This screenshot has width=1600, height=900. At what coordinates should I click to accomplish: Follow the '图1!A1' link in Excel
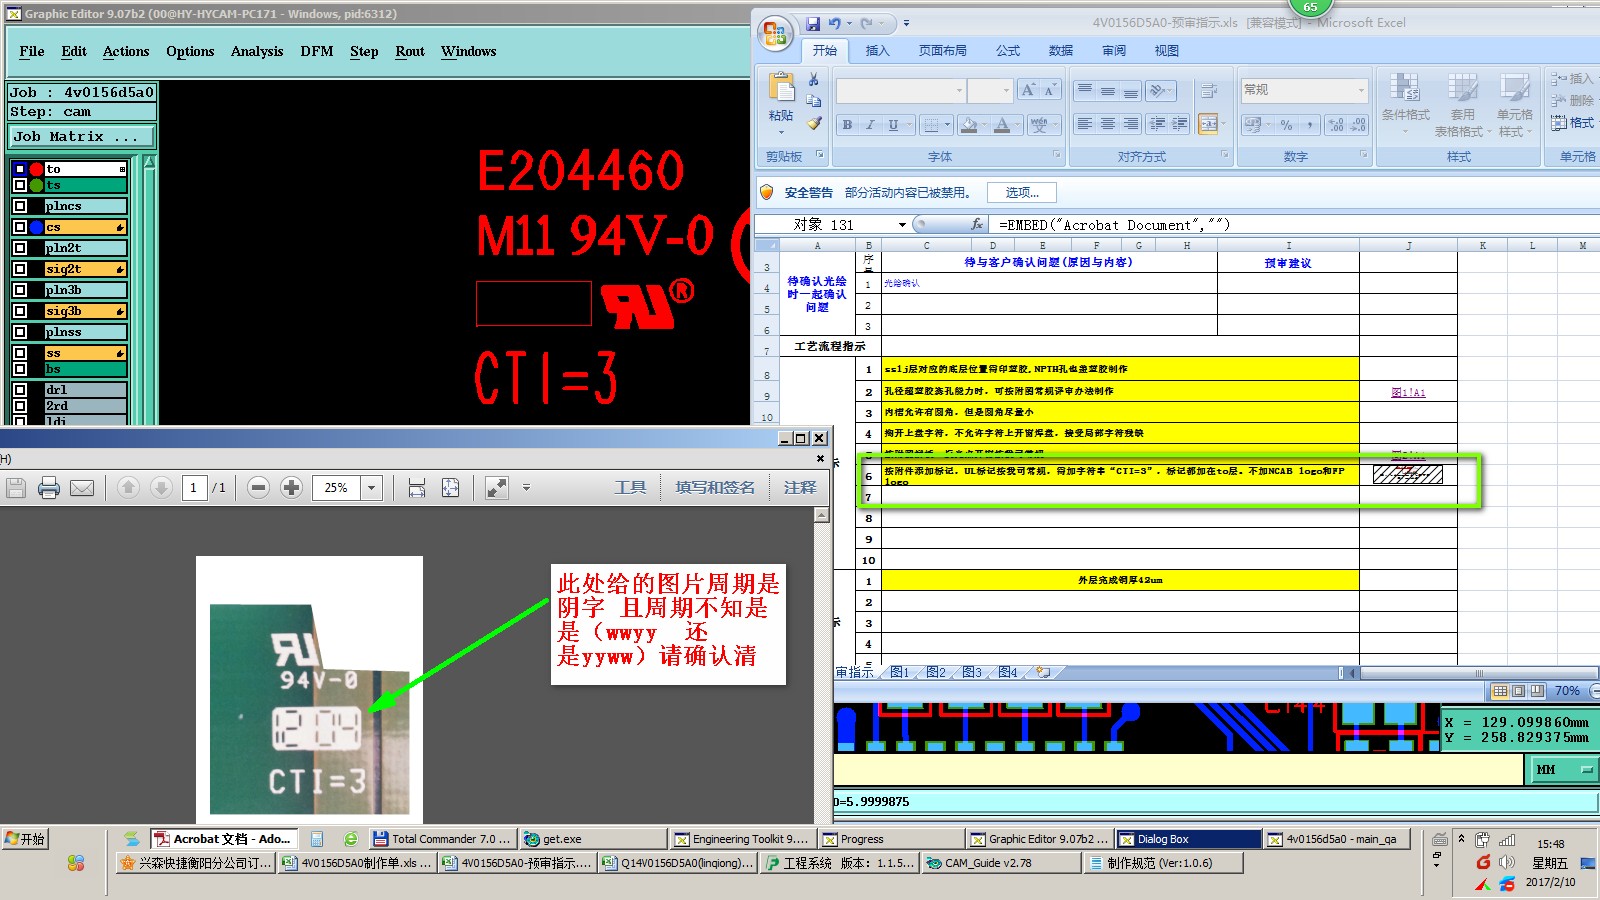pyautogui.click(x=1408, y=392)
